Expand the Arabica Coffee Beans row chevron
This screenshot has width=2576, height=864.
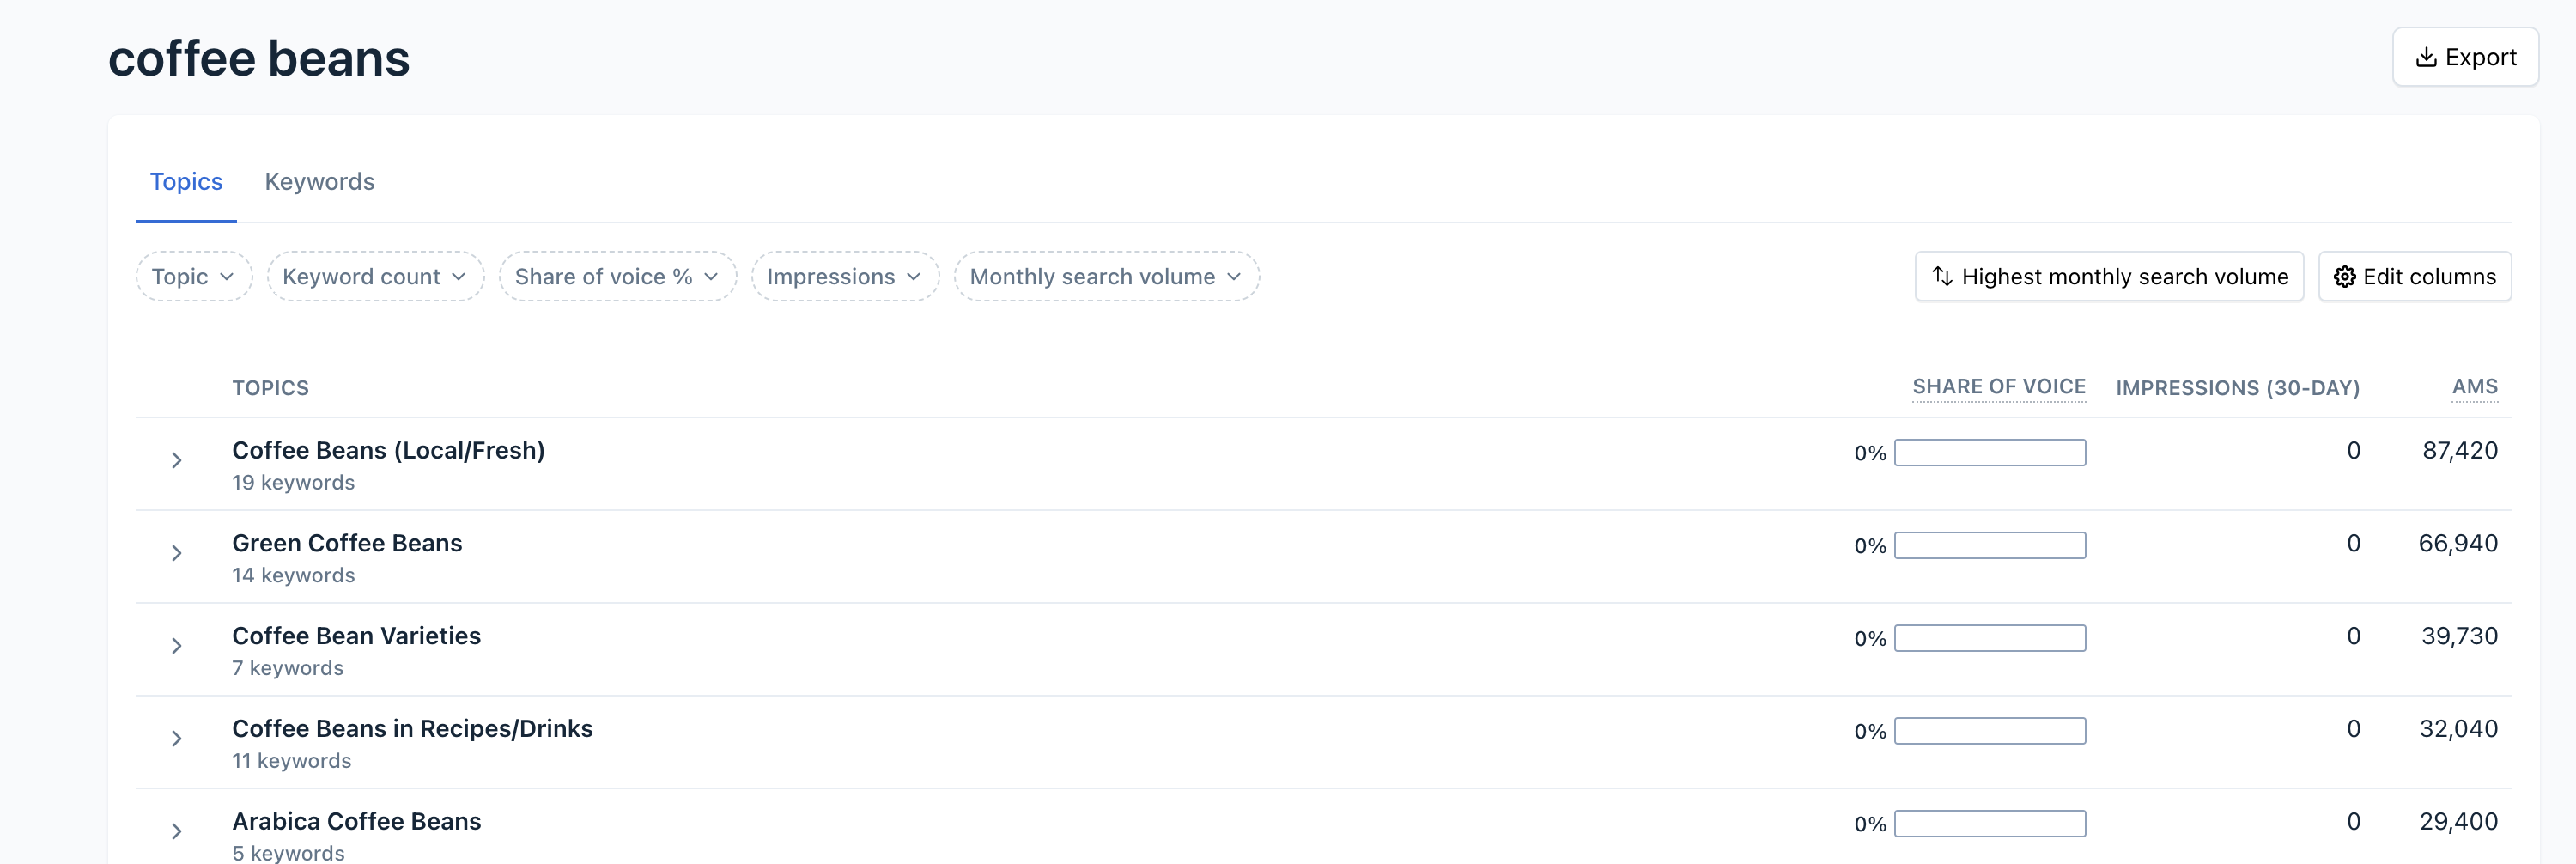176,832
